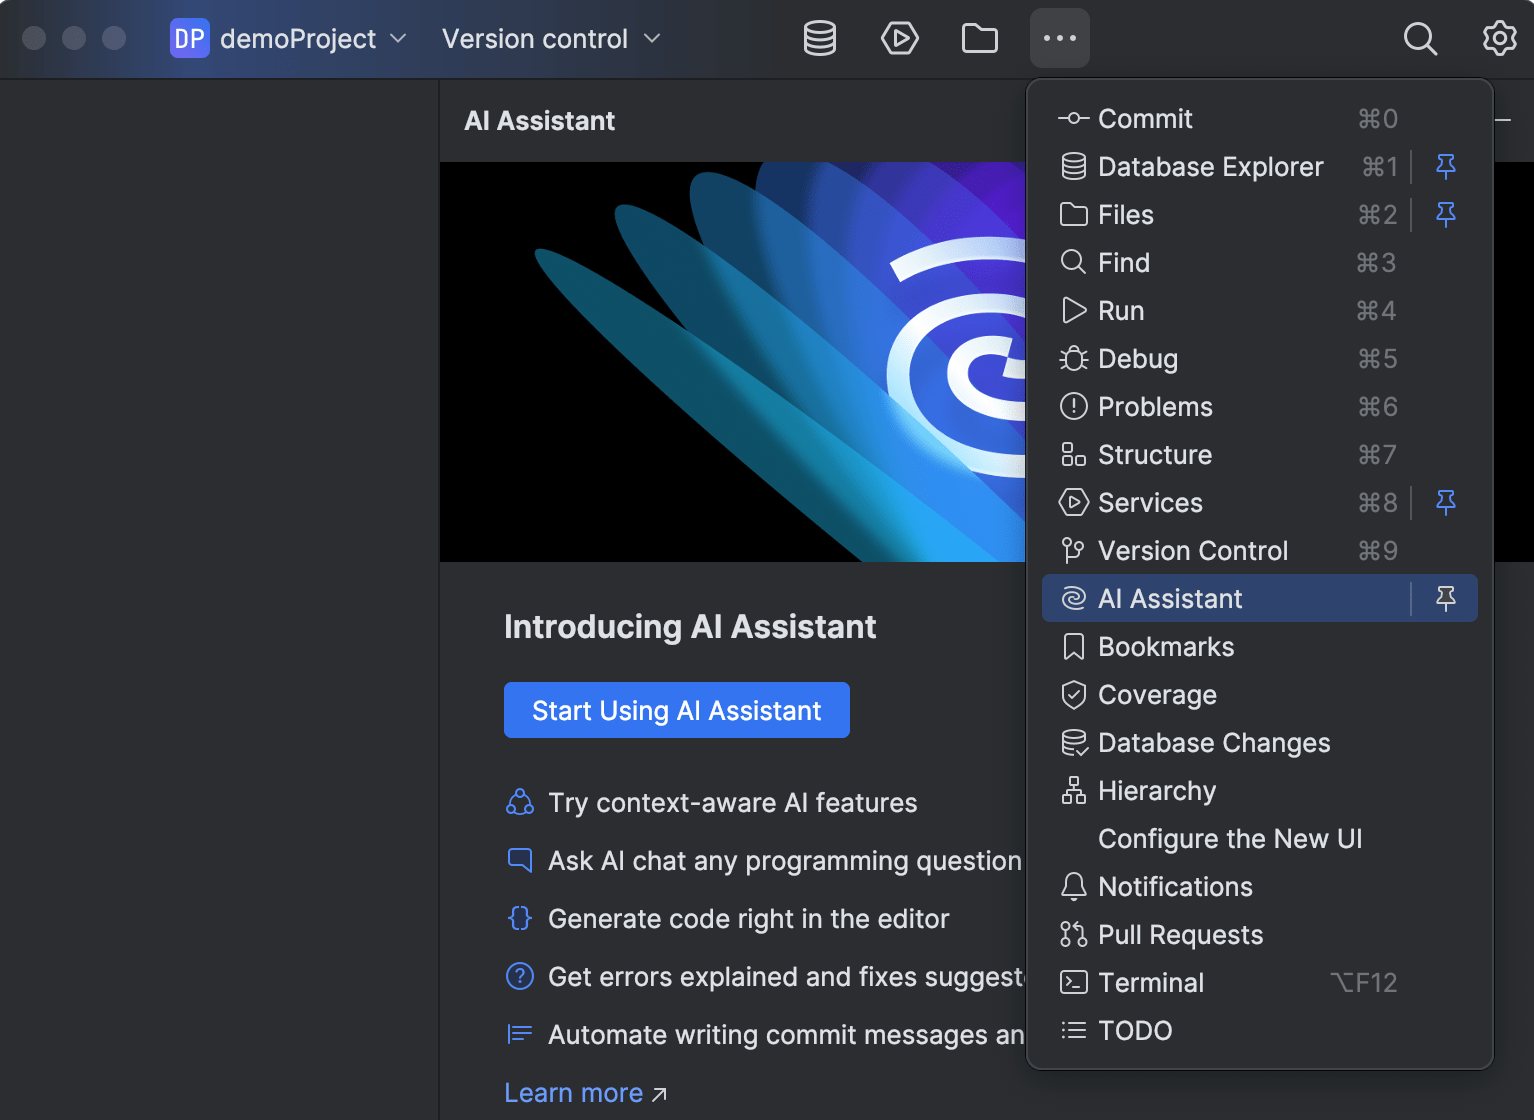This screenshot has height=1120, width=1534.
Task: Click the More Tool Windows ellipsis icon
Action: tap(1059, 38)
